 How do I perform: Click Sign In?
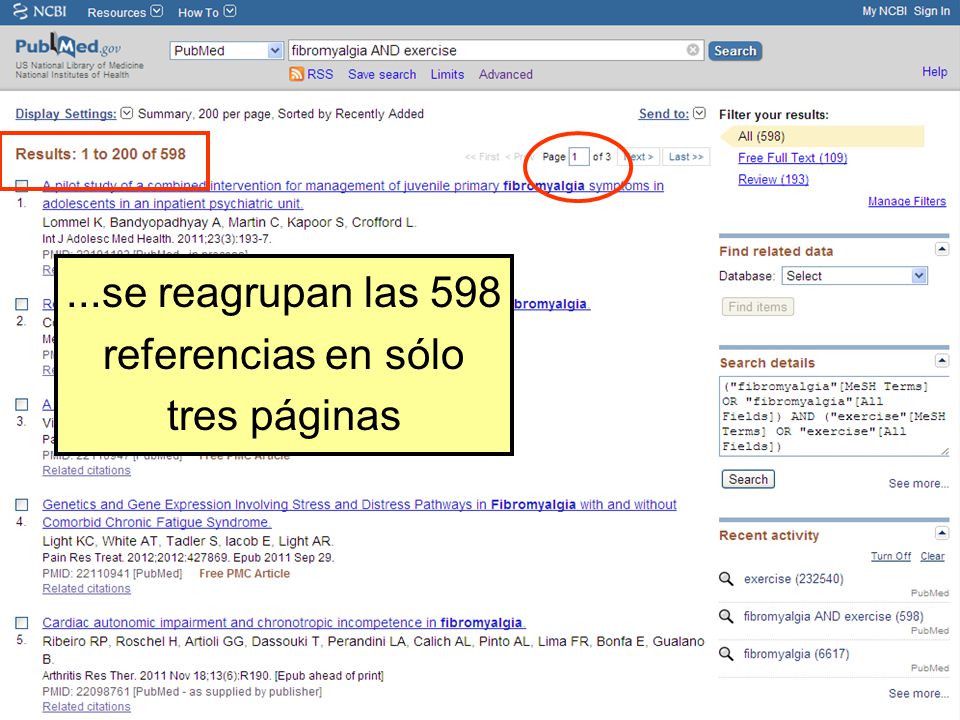[931, 11]
